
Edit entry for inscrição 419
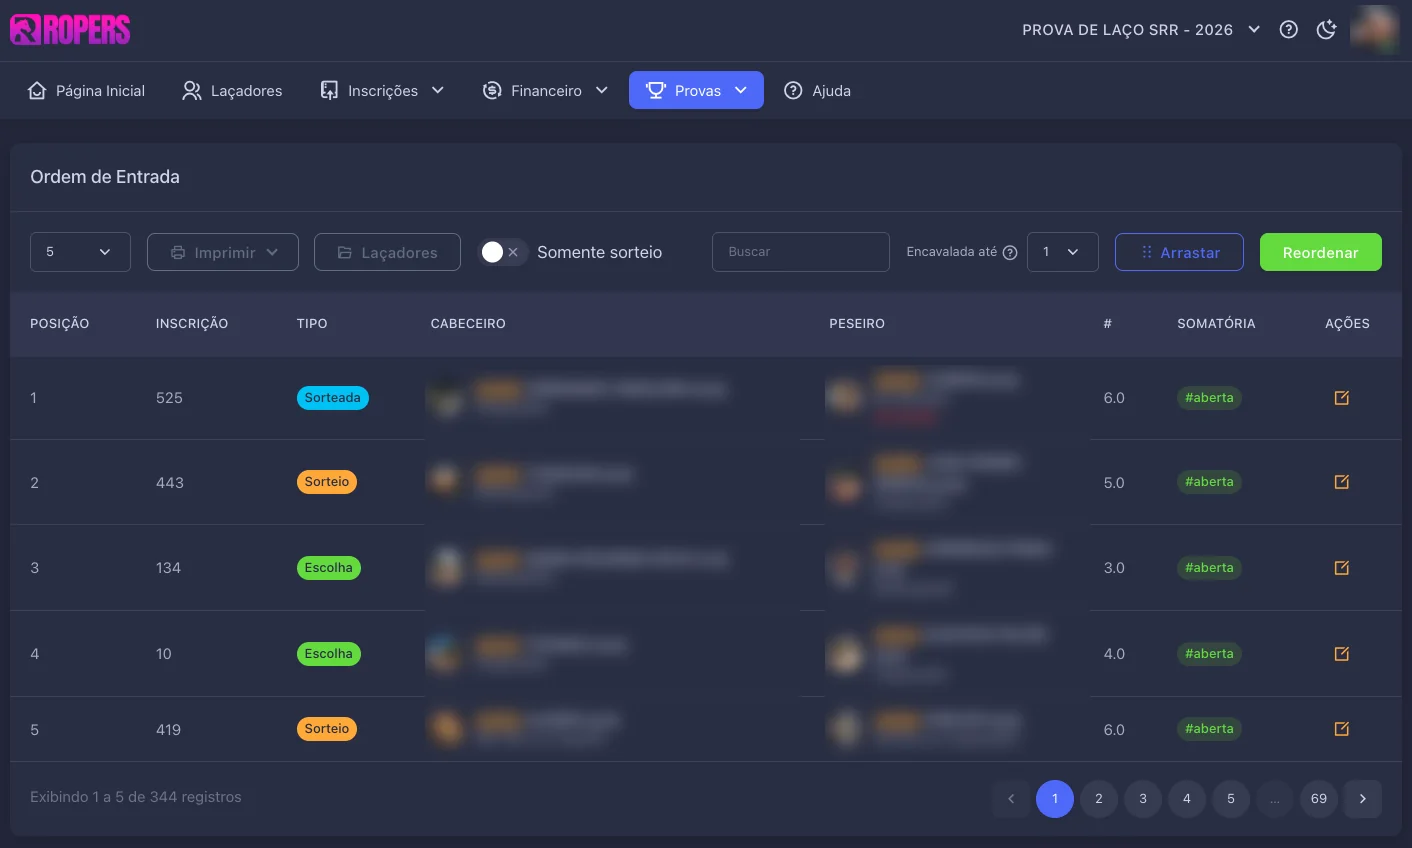pyautogui.click(x=1342, y=729)
